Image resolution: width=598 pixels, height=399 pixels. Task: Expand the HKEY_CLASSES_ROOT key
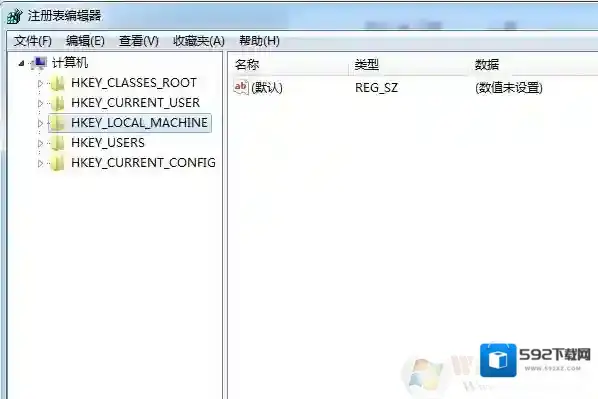point(40,84)
